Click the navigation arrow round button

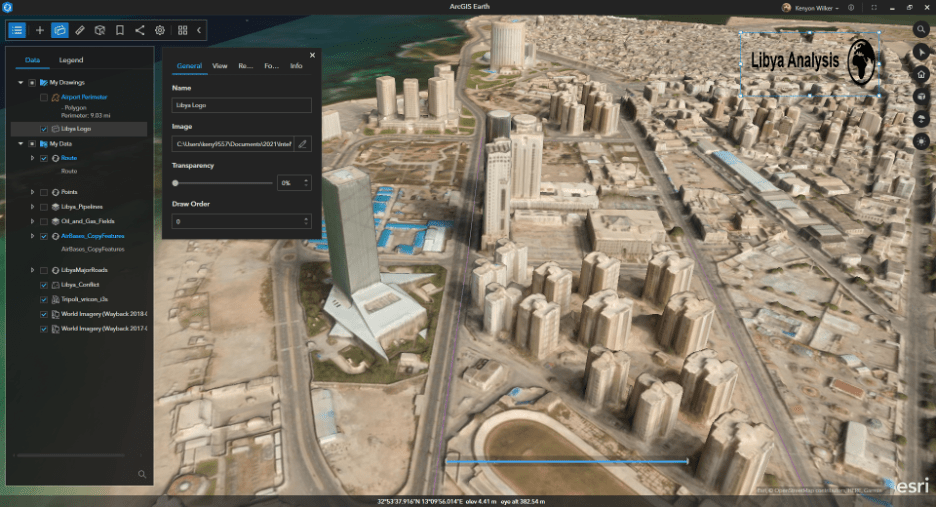point(921,52)
